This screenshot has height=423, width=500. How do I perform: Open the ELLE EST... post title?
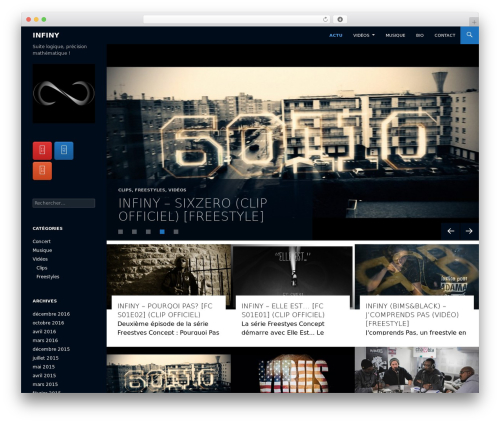[283, 310]
